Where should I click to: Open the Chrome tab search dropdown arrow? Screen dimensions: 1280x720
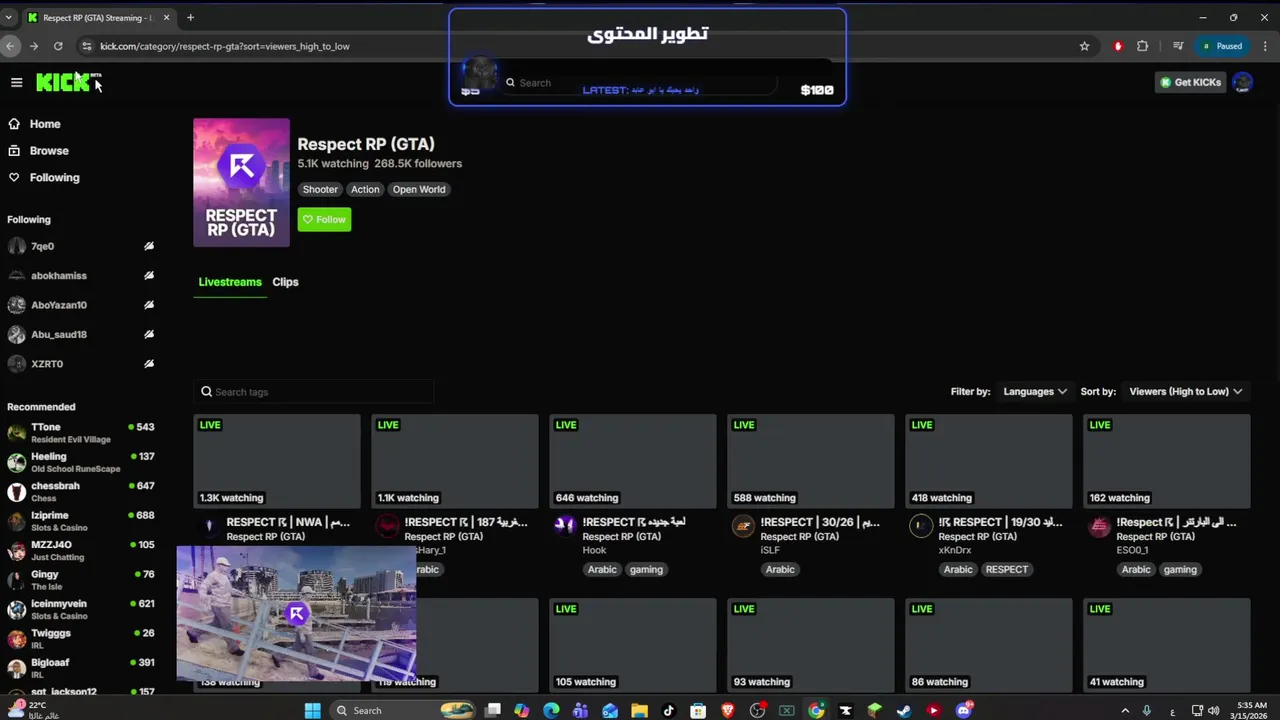(9, 17)
